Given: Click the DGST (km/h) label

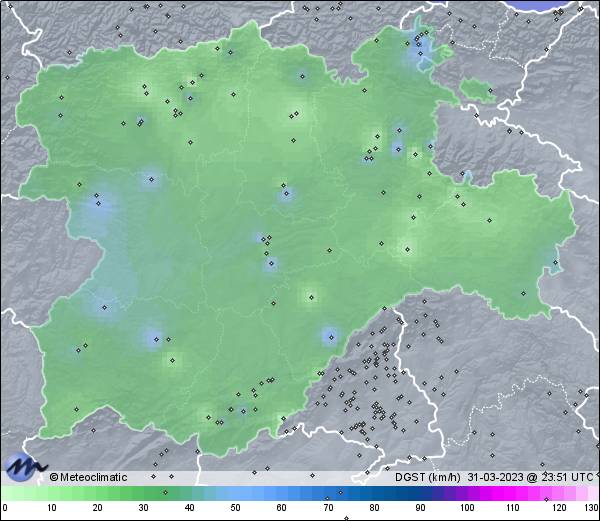Looking at the screenshot, I should pyautogui.click(x=427, y=477).
